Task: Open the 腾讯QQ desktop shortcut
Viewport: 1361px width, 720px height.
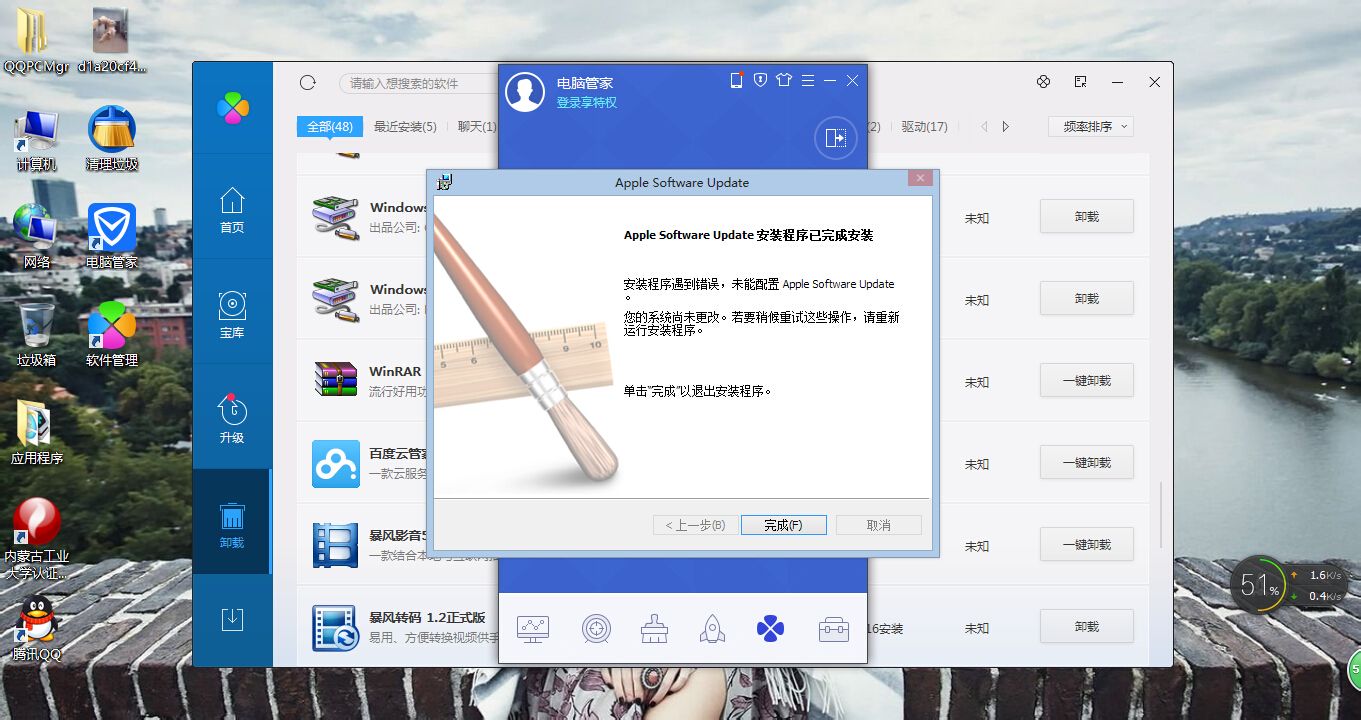Action: click(x=37, y=629)
